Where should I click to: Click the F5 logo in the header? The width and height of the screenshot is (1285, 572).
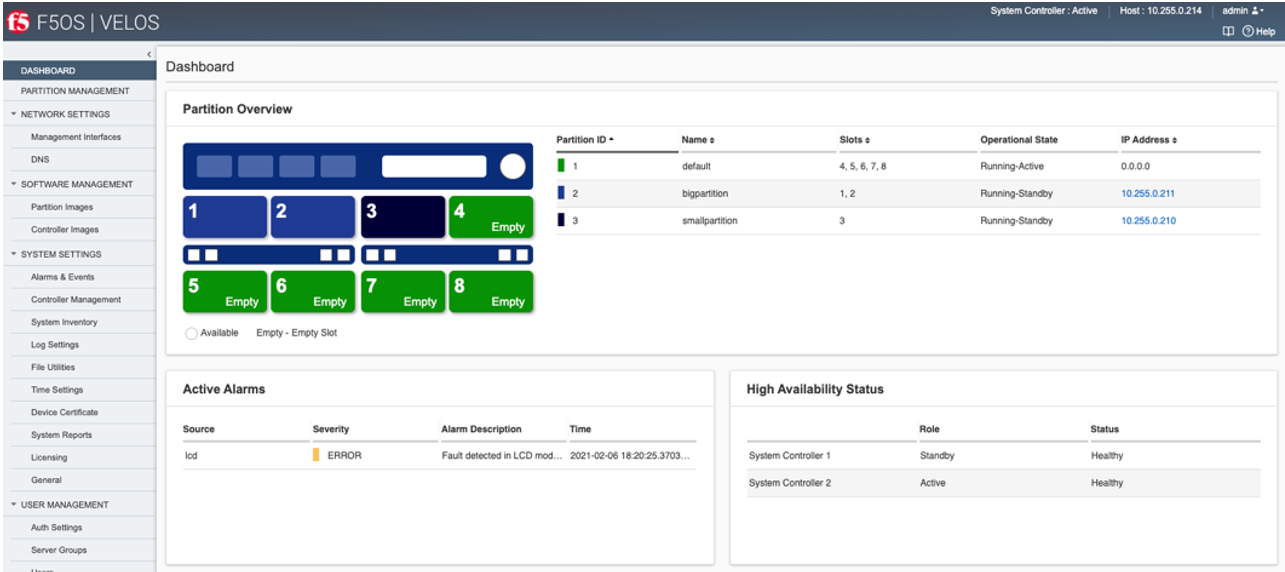pyautogui.click(x=18, y=22)
